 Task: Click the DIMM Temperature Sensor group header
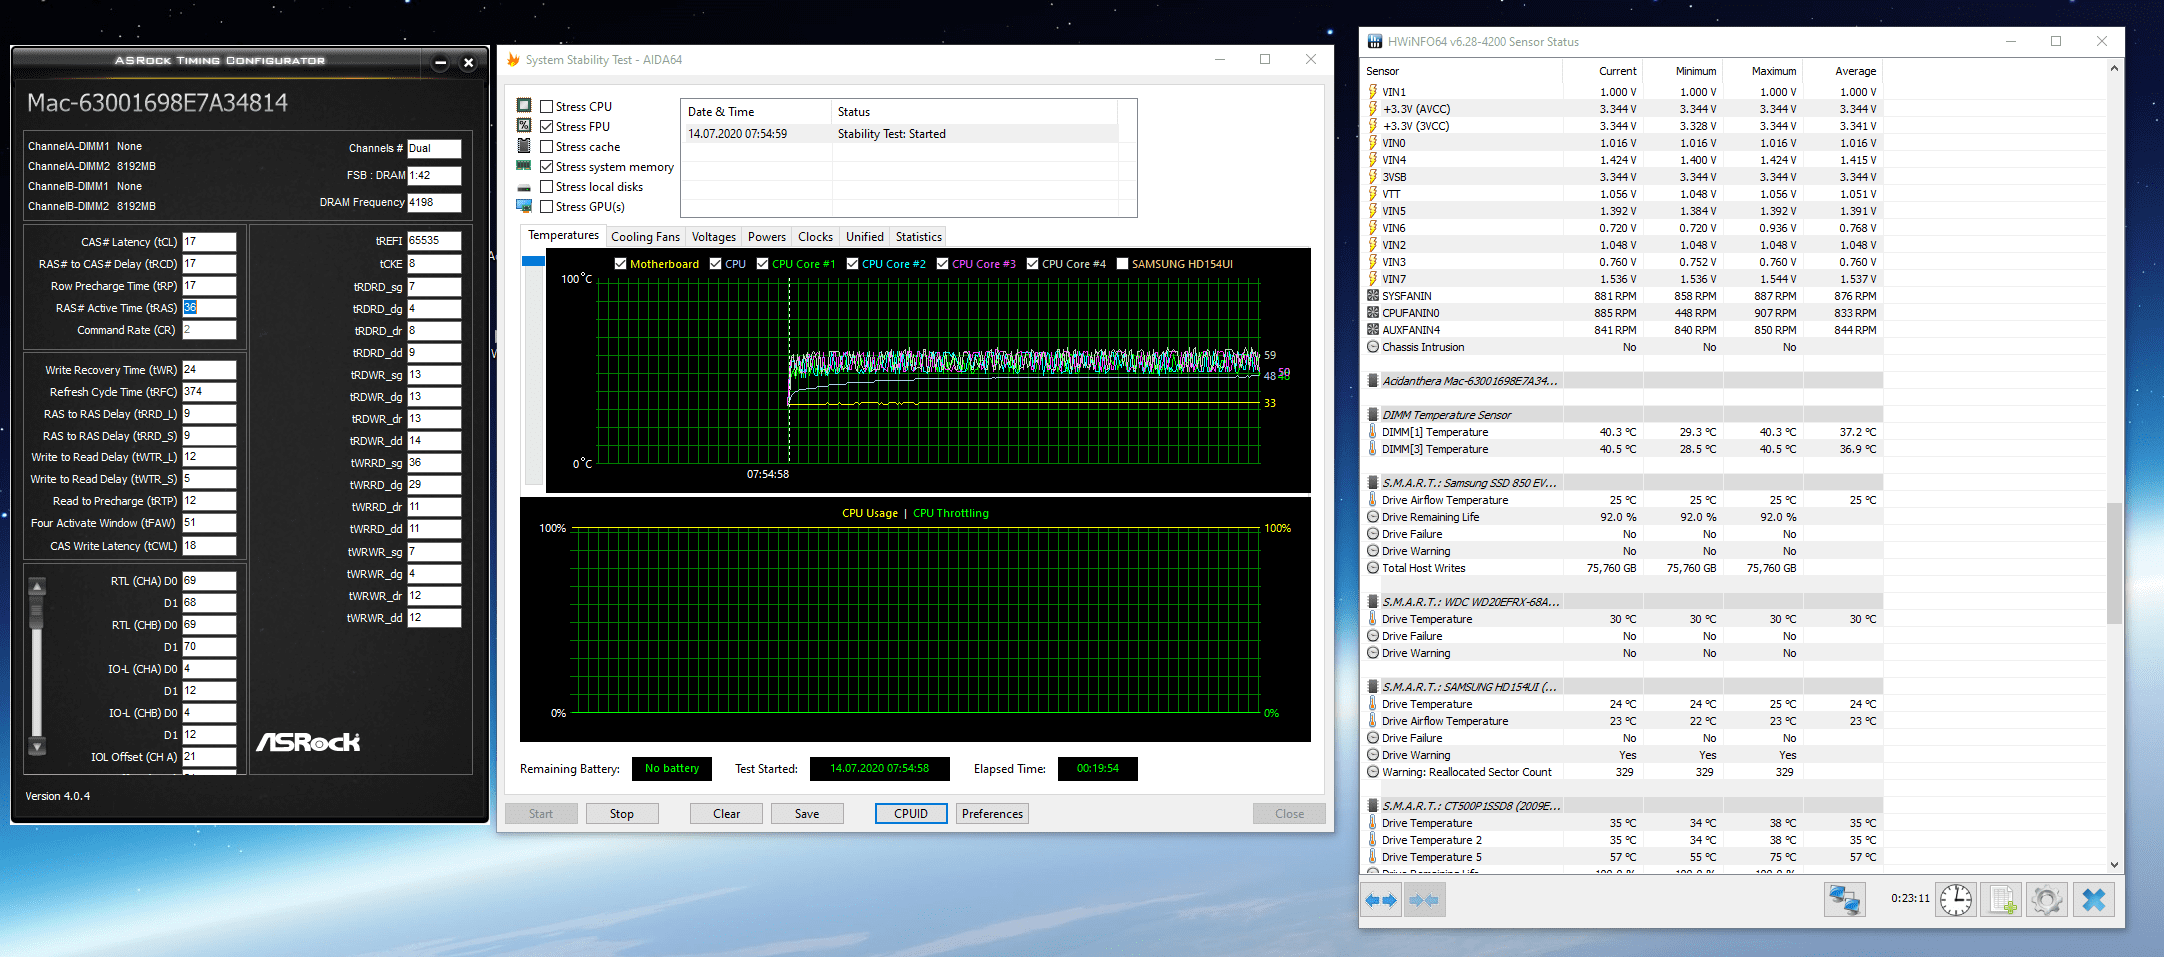pos(1446,415)
